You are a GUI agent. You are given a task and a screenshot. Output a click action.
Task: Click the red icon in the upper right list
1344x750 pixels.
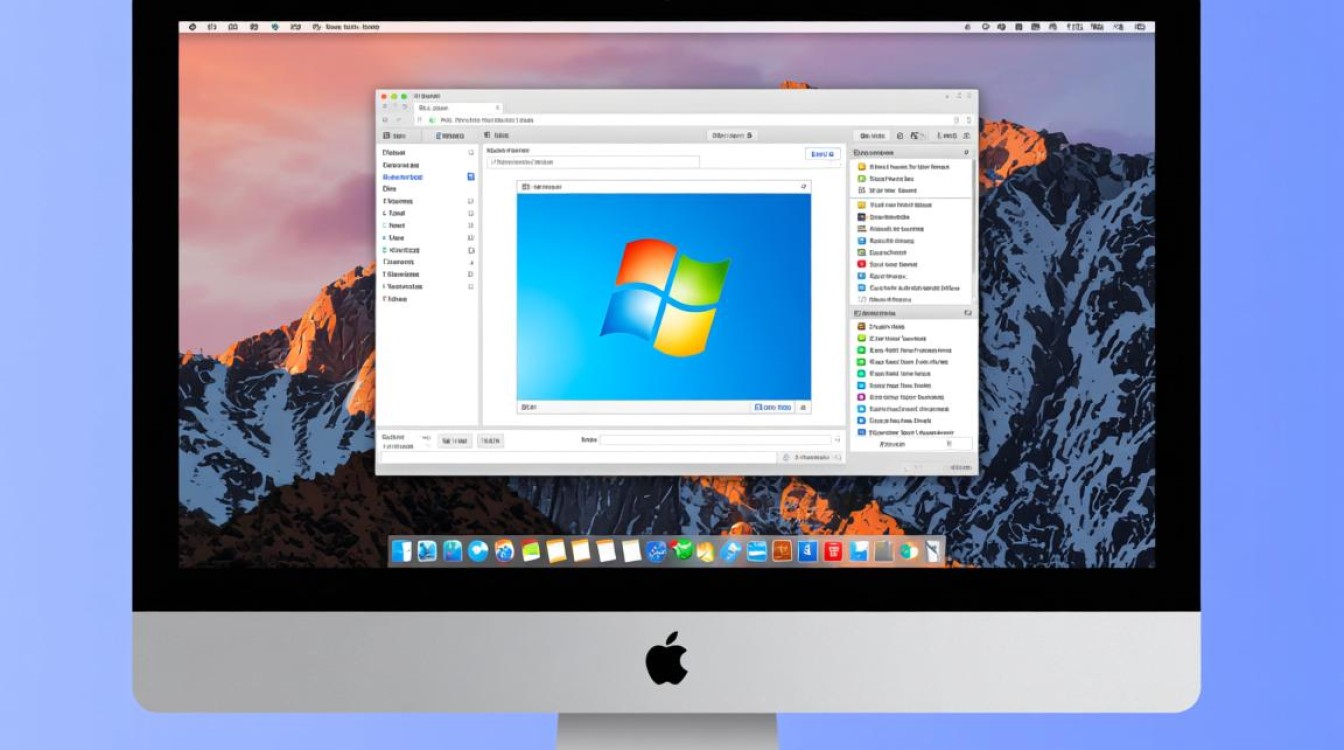click(861, 264)
